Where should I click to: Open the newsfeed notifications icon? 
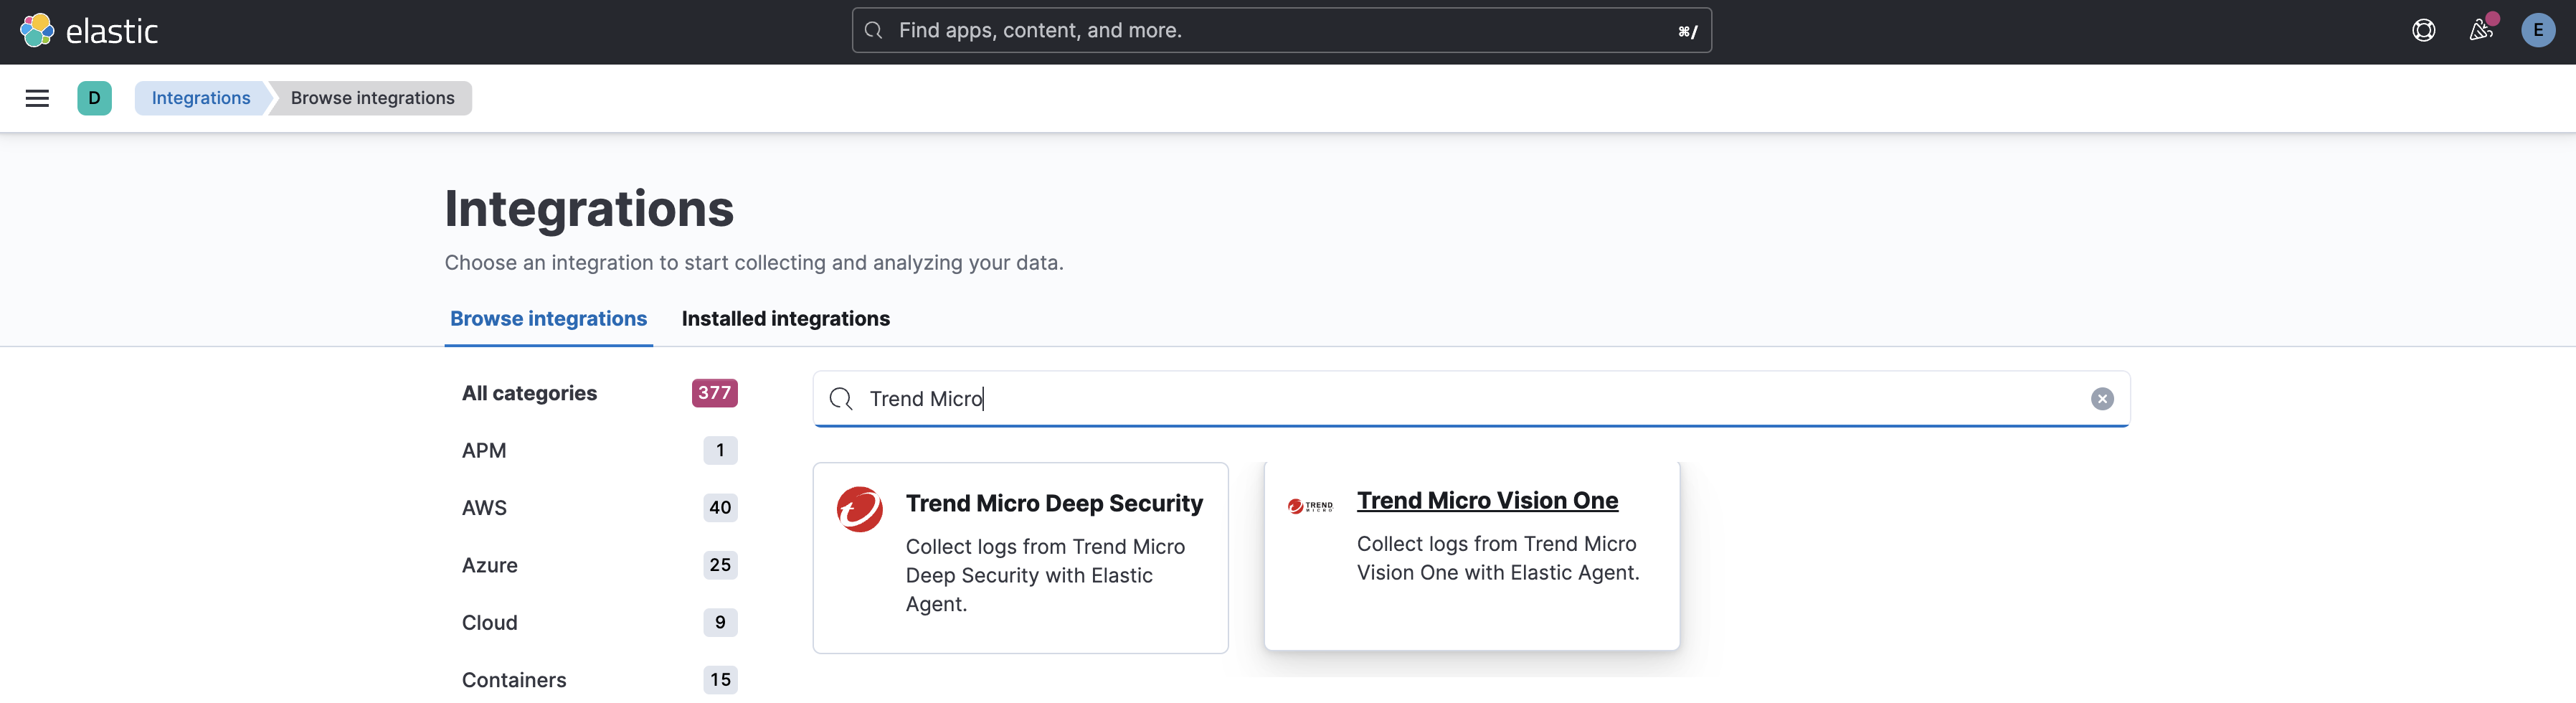(x=2480, y=31)
